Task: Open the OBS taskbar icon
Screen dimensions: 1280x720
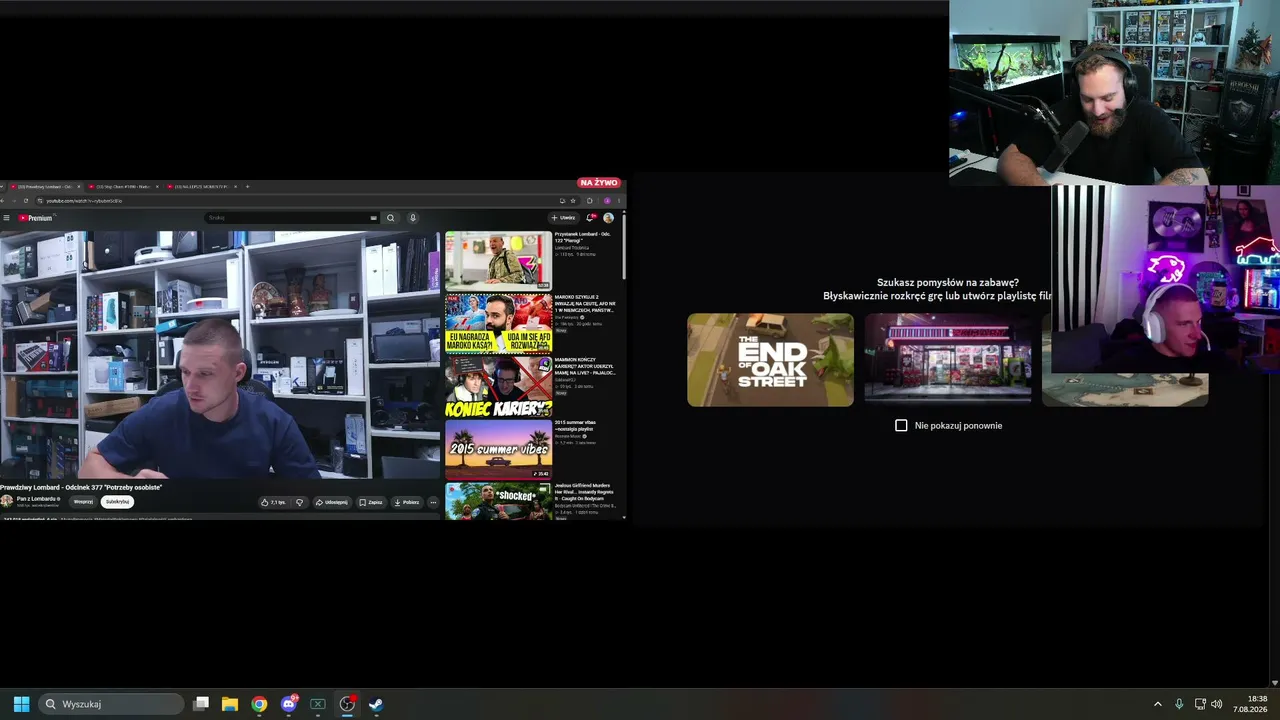Action: click(347, 704)
